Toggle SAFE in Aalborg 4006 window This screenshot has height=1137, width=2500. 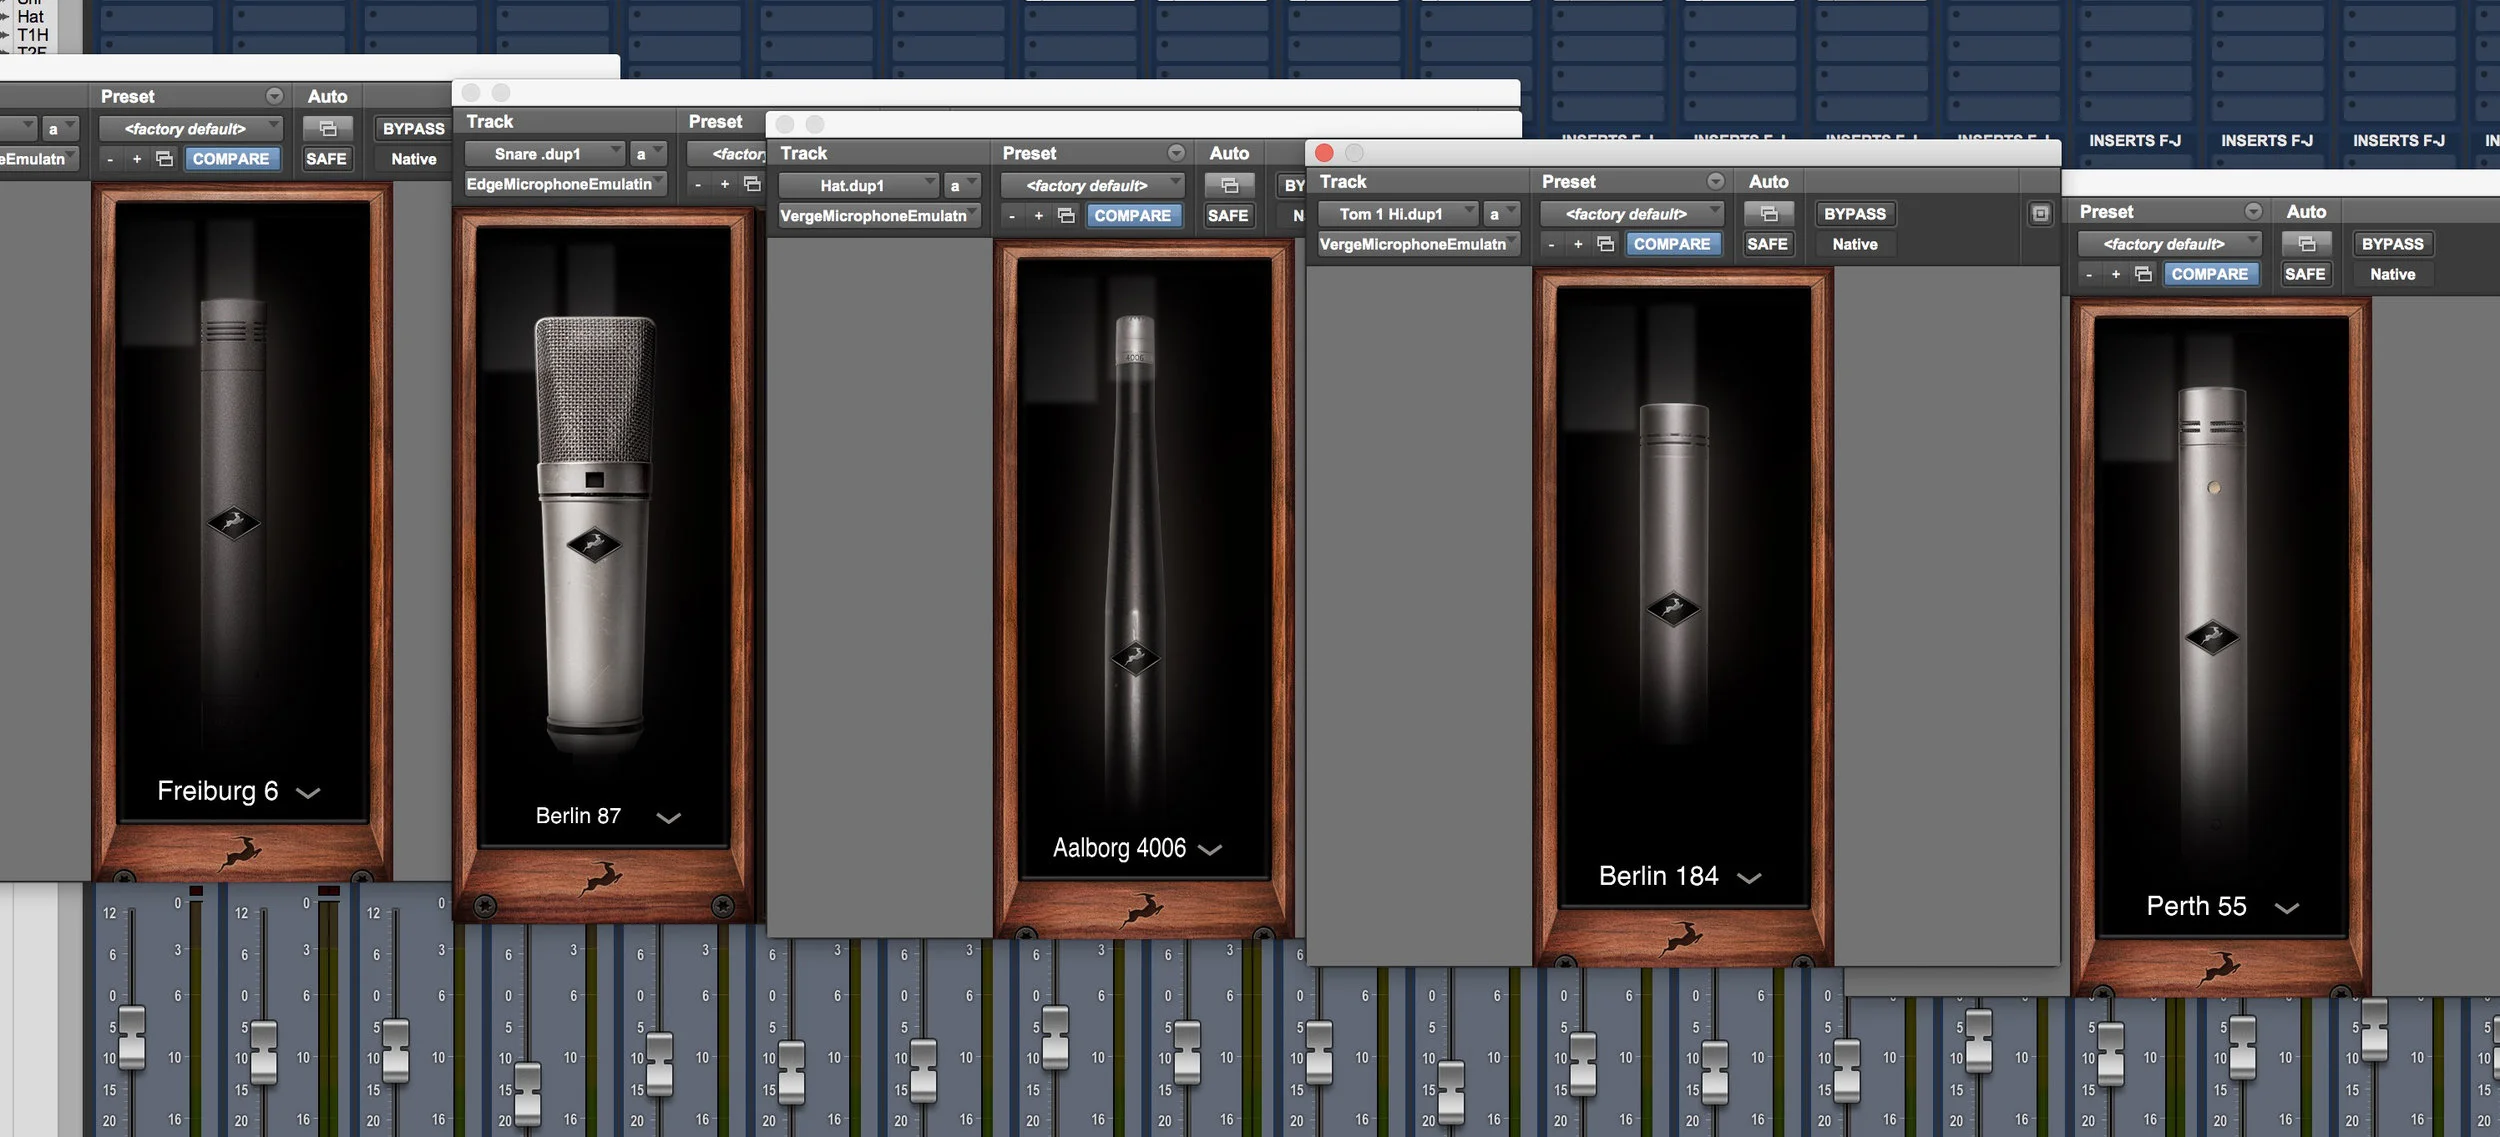pyautogui.click(x=1228, y=215)
